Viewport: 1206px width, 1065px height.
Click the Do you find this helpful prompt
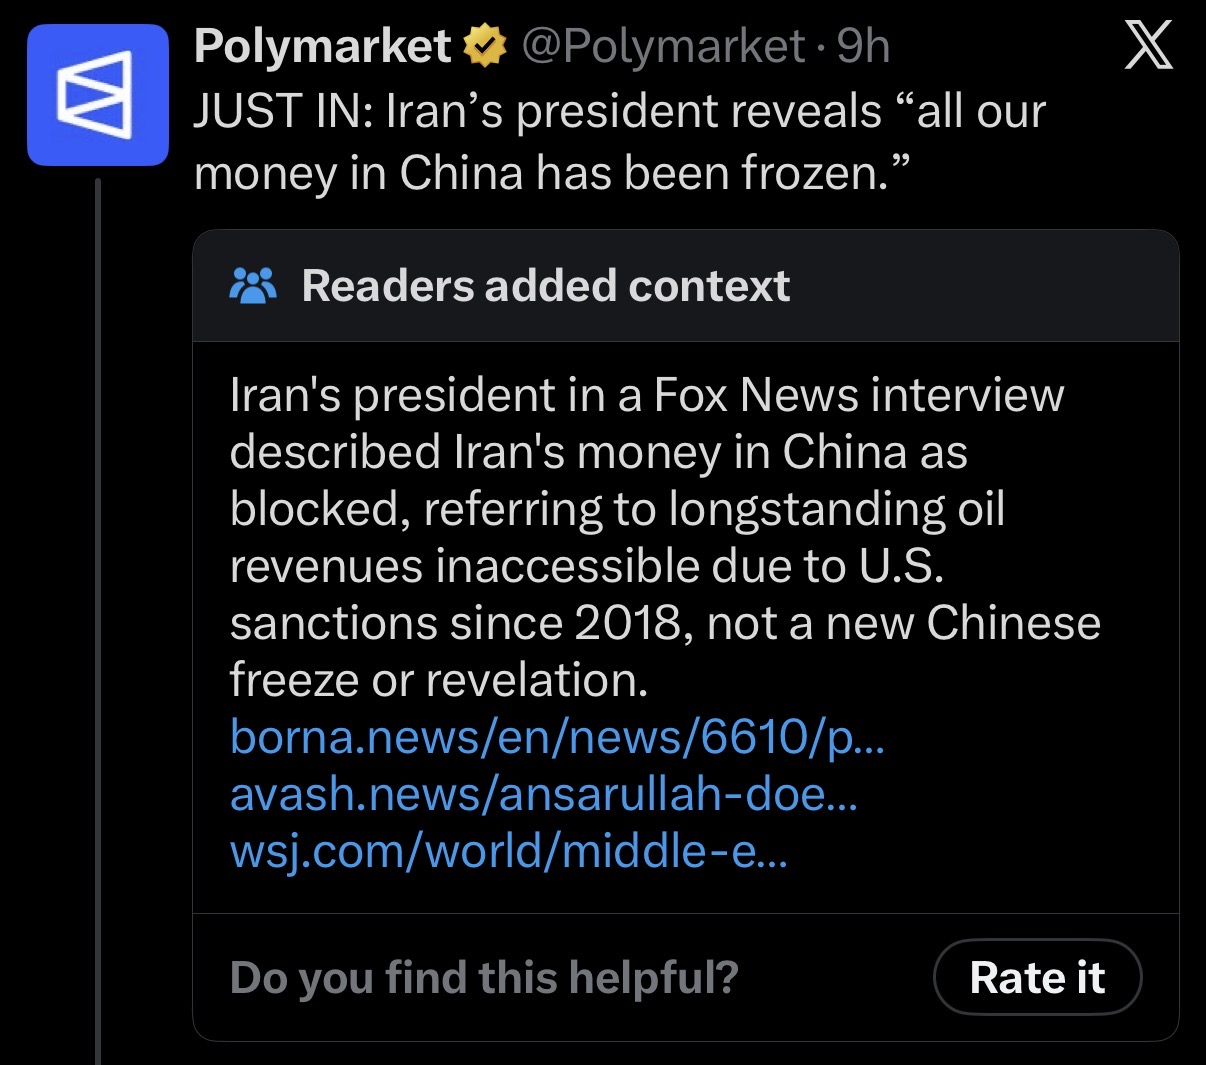tap(484, 977)
